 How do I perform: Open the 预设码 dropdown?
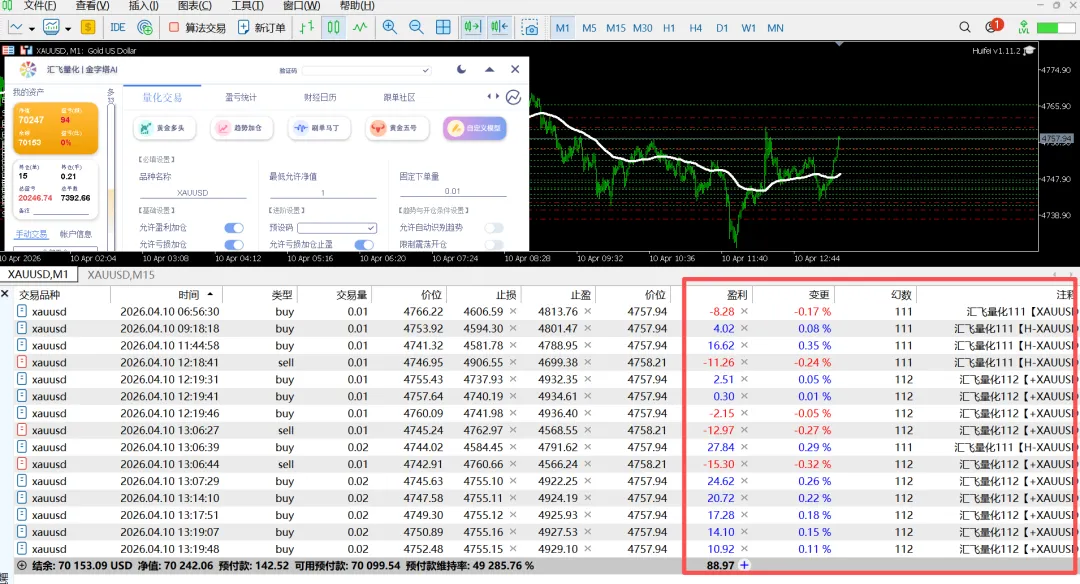(x=336, y=228)
